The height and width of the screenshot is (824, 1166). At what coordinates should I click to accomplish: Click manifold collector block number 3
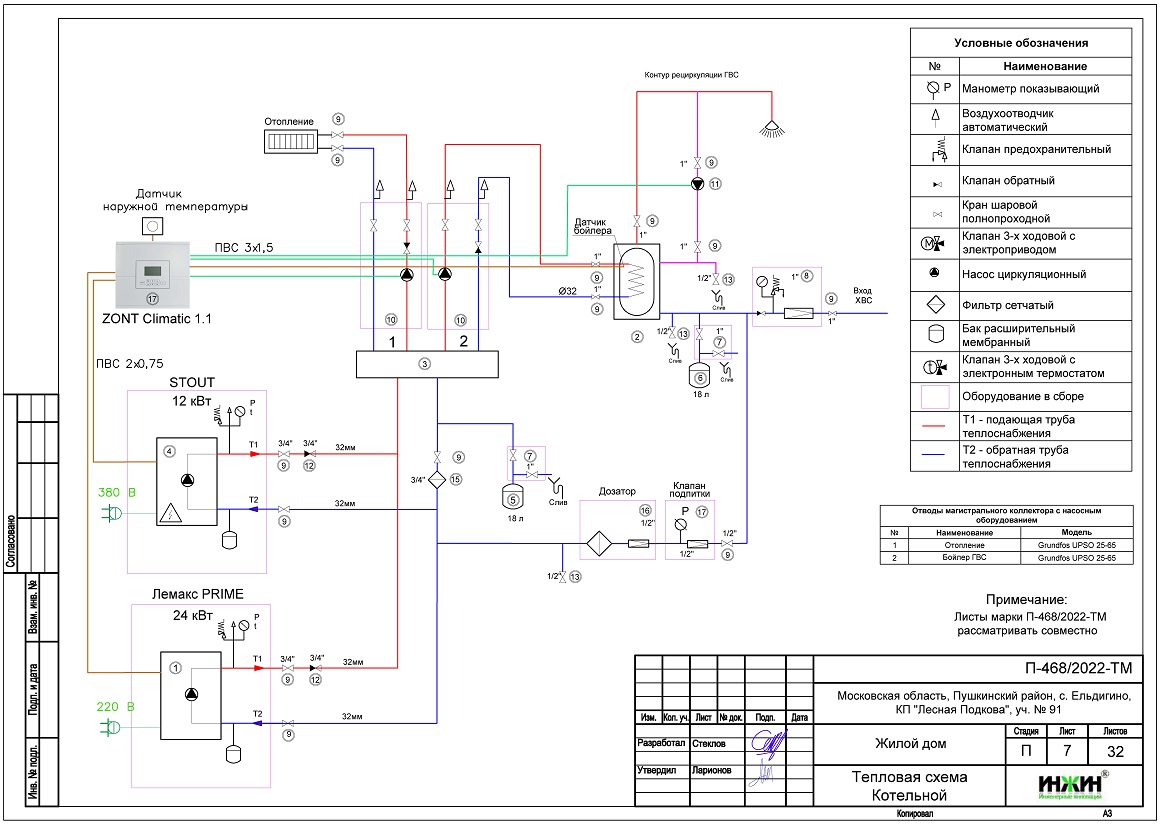(x=426, y=364)
